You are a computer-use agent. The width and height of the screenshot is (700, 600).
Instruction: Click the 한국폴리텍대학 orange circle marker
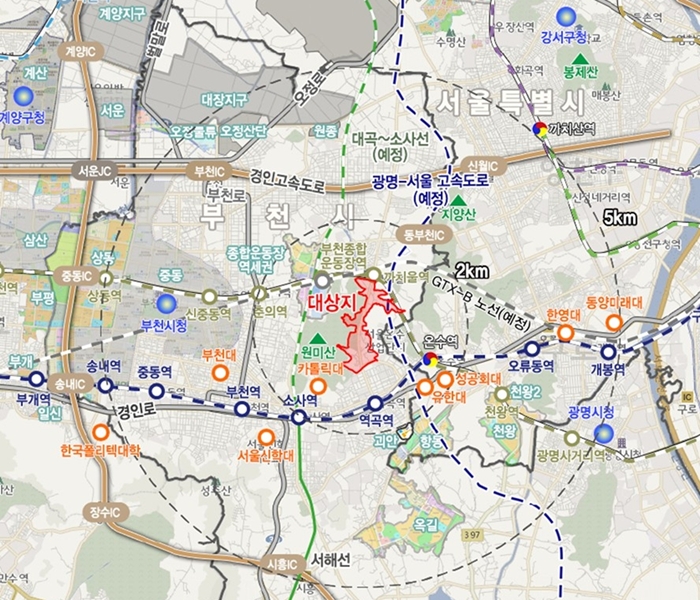coord(101,432)
